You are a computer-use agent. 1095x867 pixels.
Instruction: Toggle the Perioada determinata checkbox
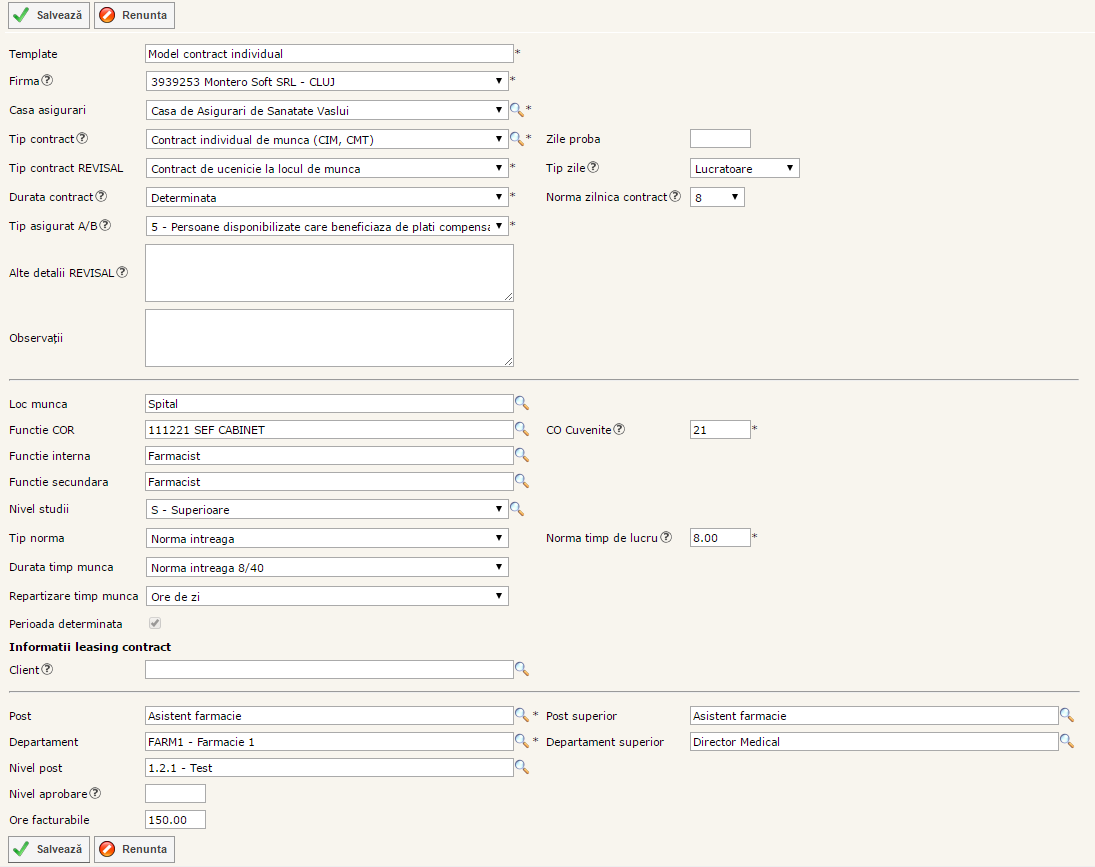pos(155,624)
